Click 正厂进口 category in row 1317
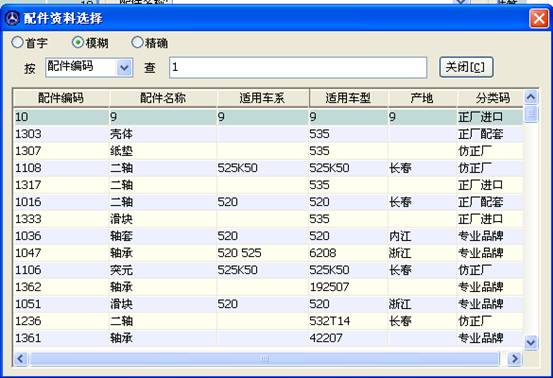553x378 pixels. 480,185
